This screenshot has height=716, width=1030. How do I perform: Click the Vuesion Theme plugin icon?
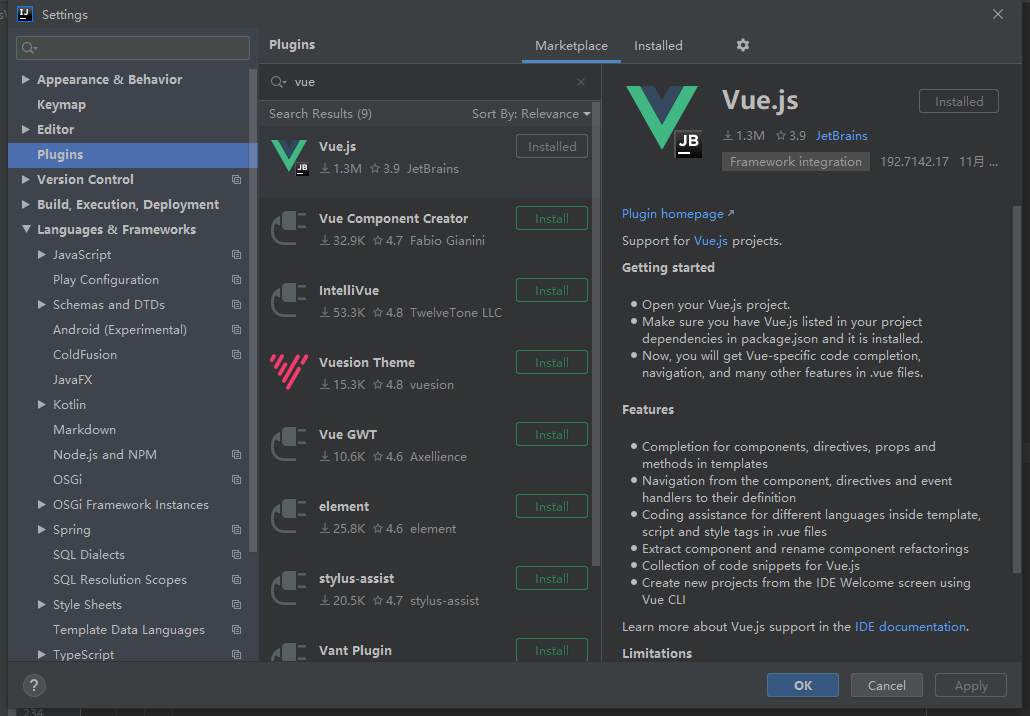point(290,372)
